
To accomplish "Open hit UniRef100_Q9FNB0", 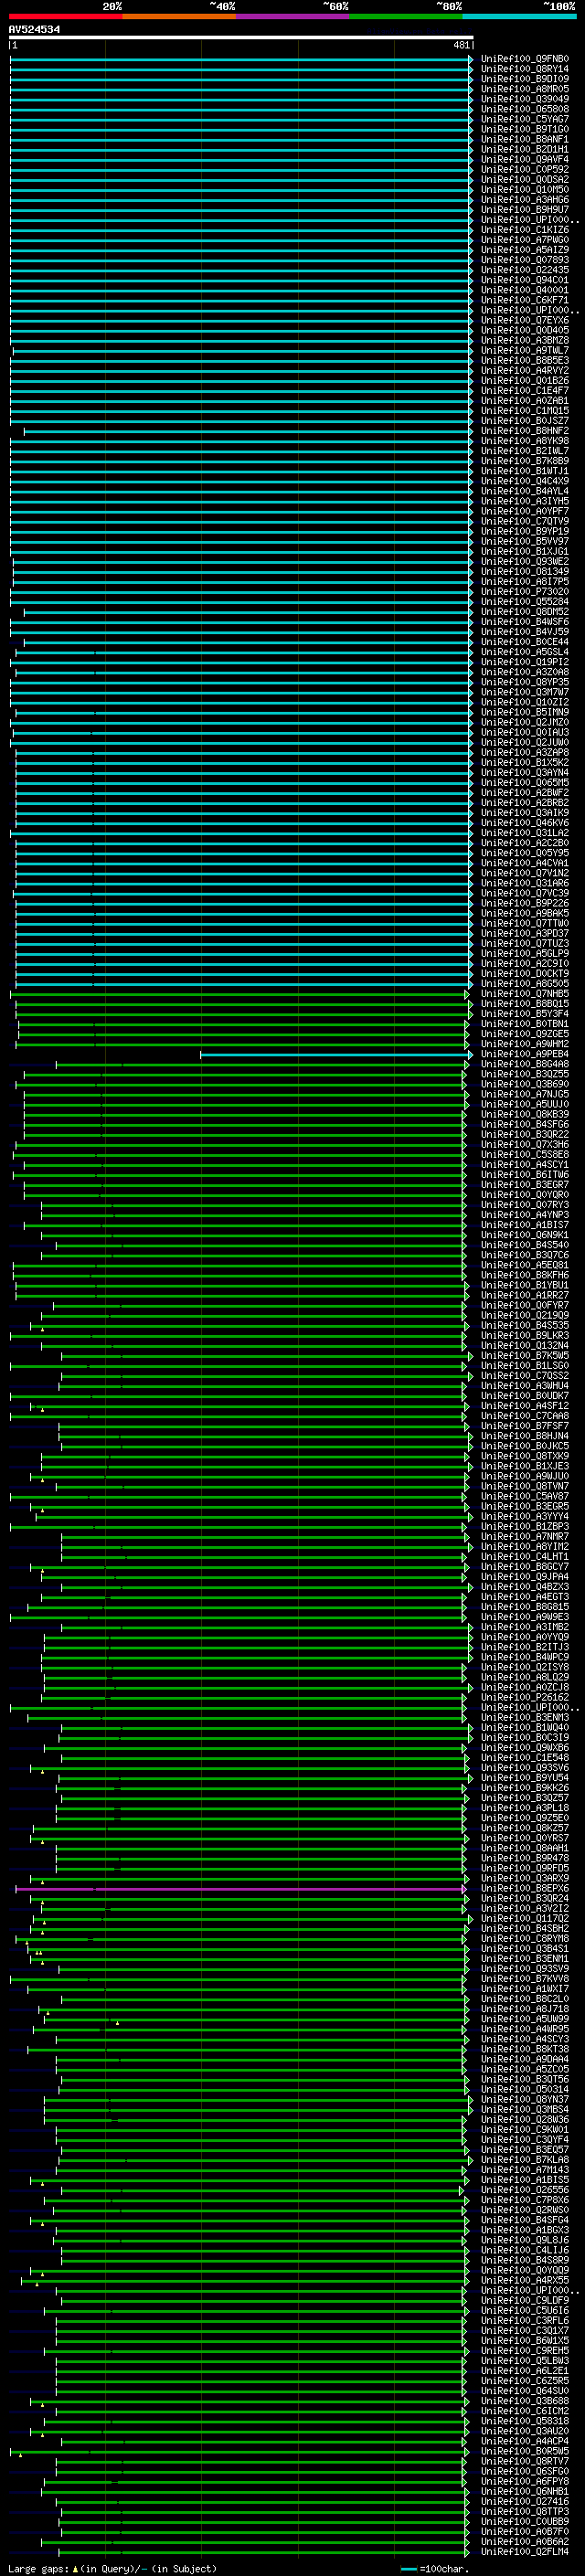I will click(525, 59).
